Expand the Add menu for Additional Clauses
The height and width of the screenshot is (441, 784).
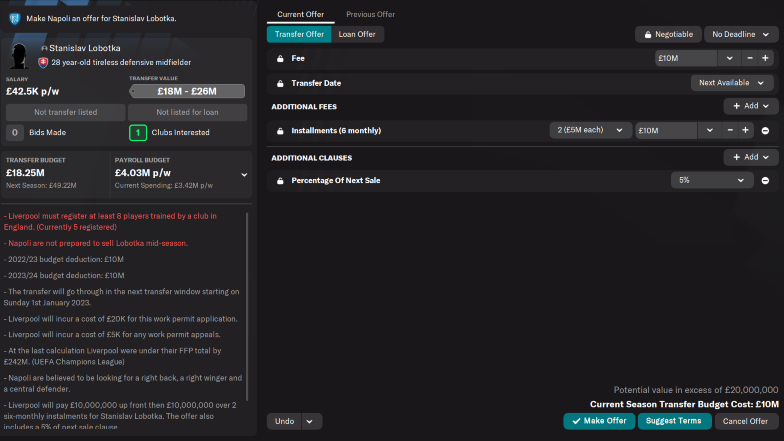[750, 157]
